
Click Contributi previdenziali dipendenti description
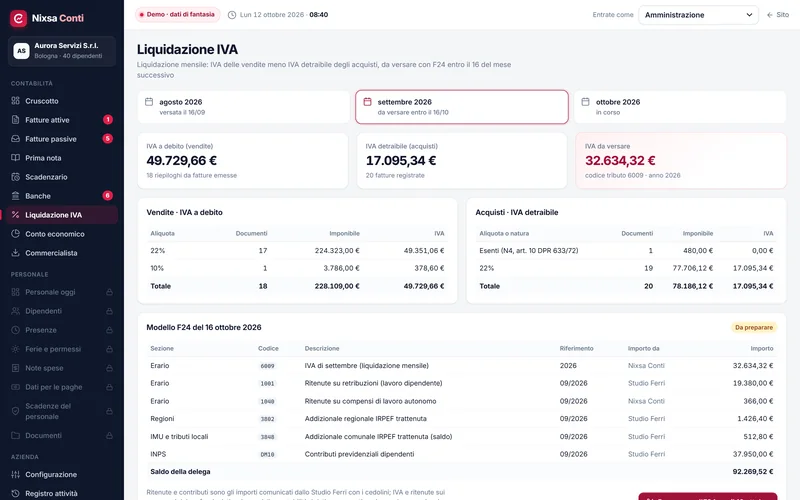[x=359, y=454]
